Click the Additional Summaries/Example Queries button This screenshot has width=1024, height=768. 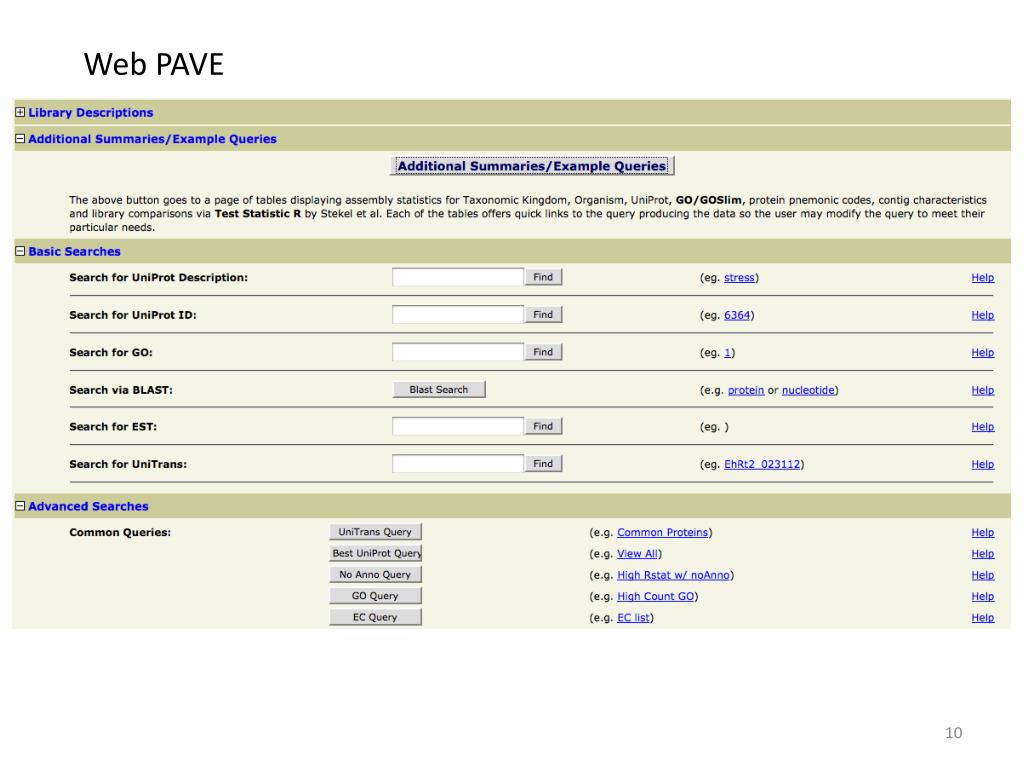click(x=532, y=166)
